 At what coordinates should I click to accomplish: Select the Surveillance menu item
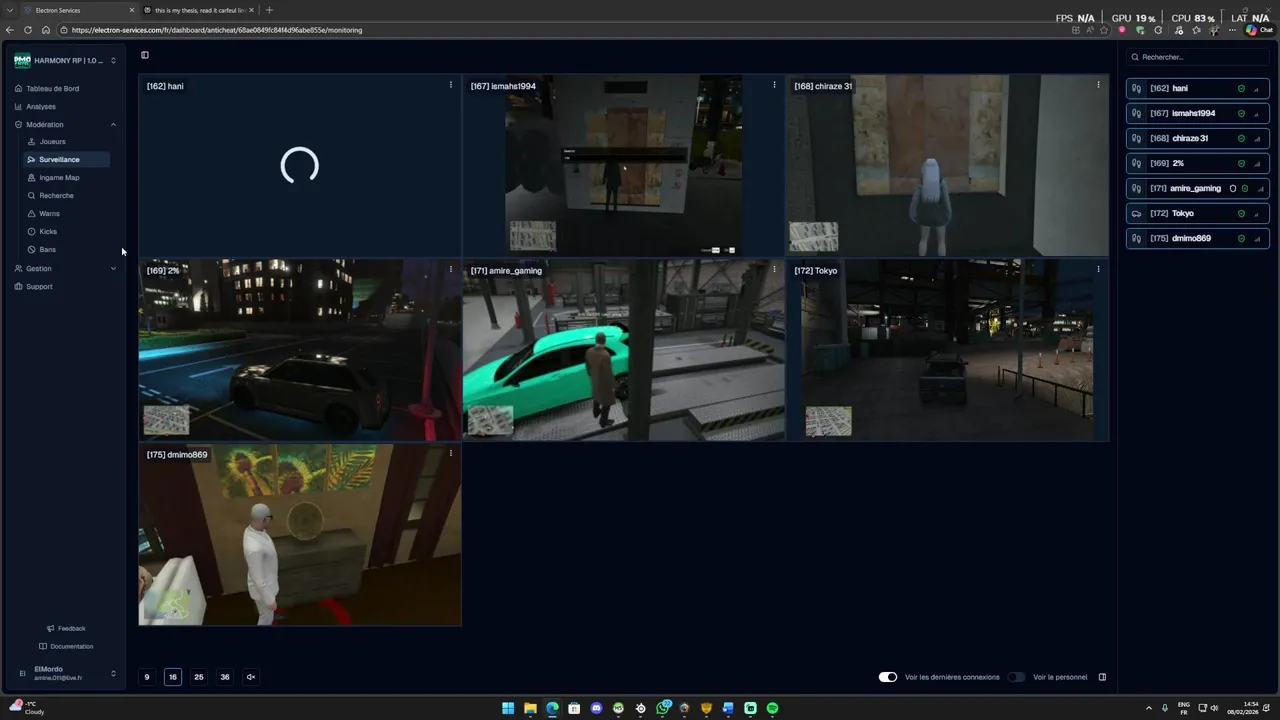pos(66,159)
